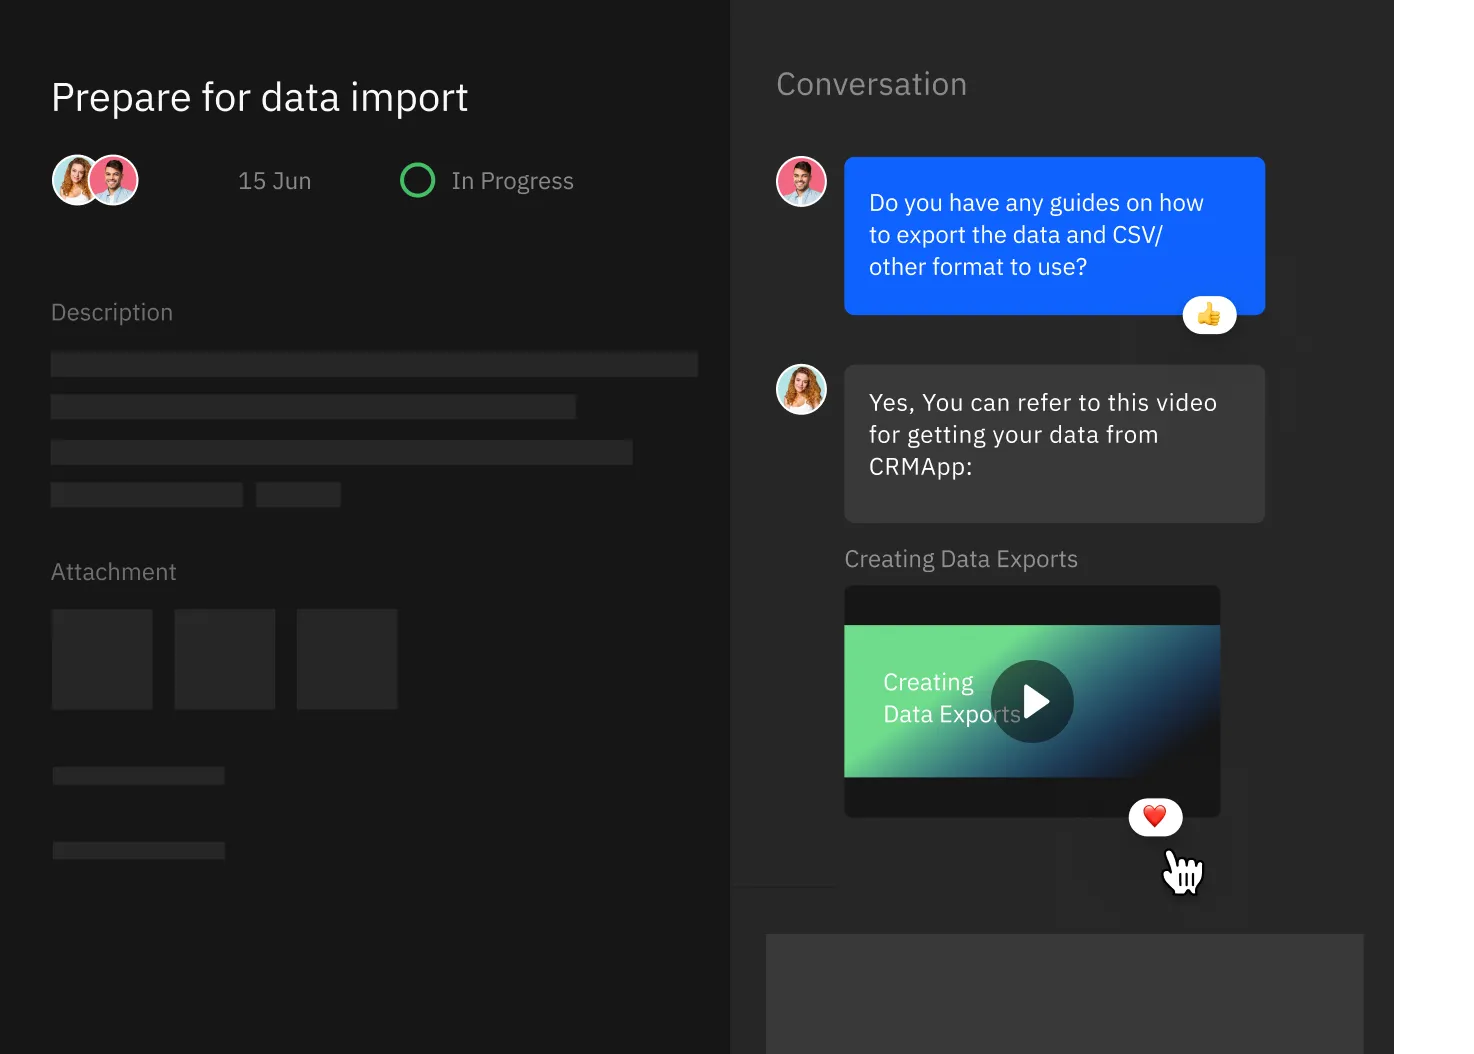Screen dimensions: 1474x1054
Task: Click the thumbs up reaction badge
Action: coord(1209,315)
